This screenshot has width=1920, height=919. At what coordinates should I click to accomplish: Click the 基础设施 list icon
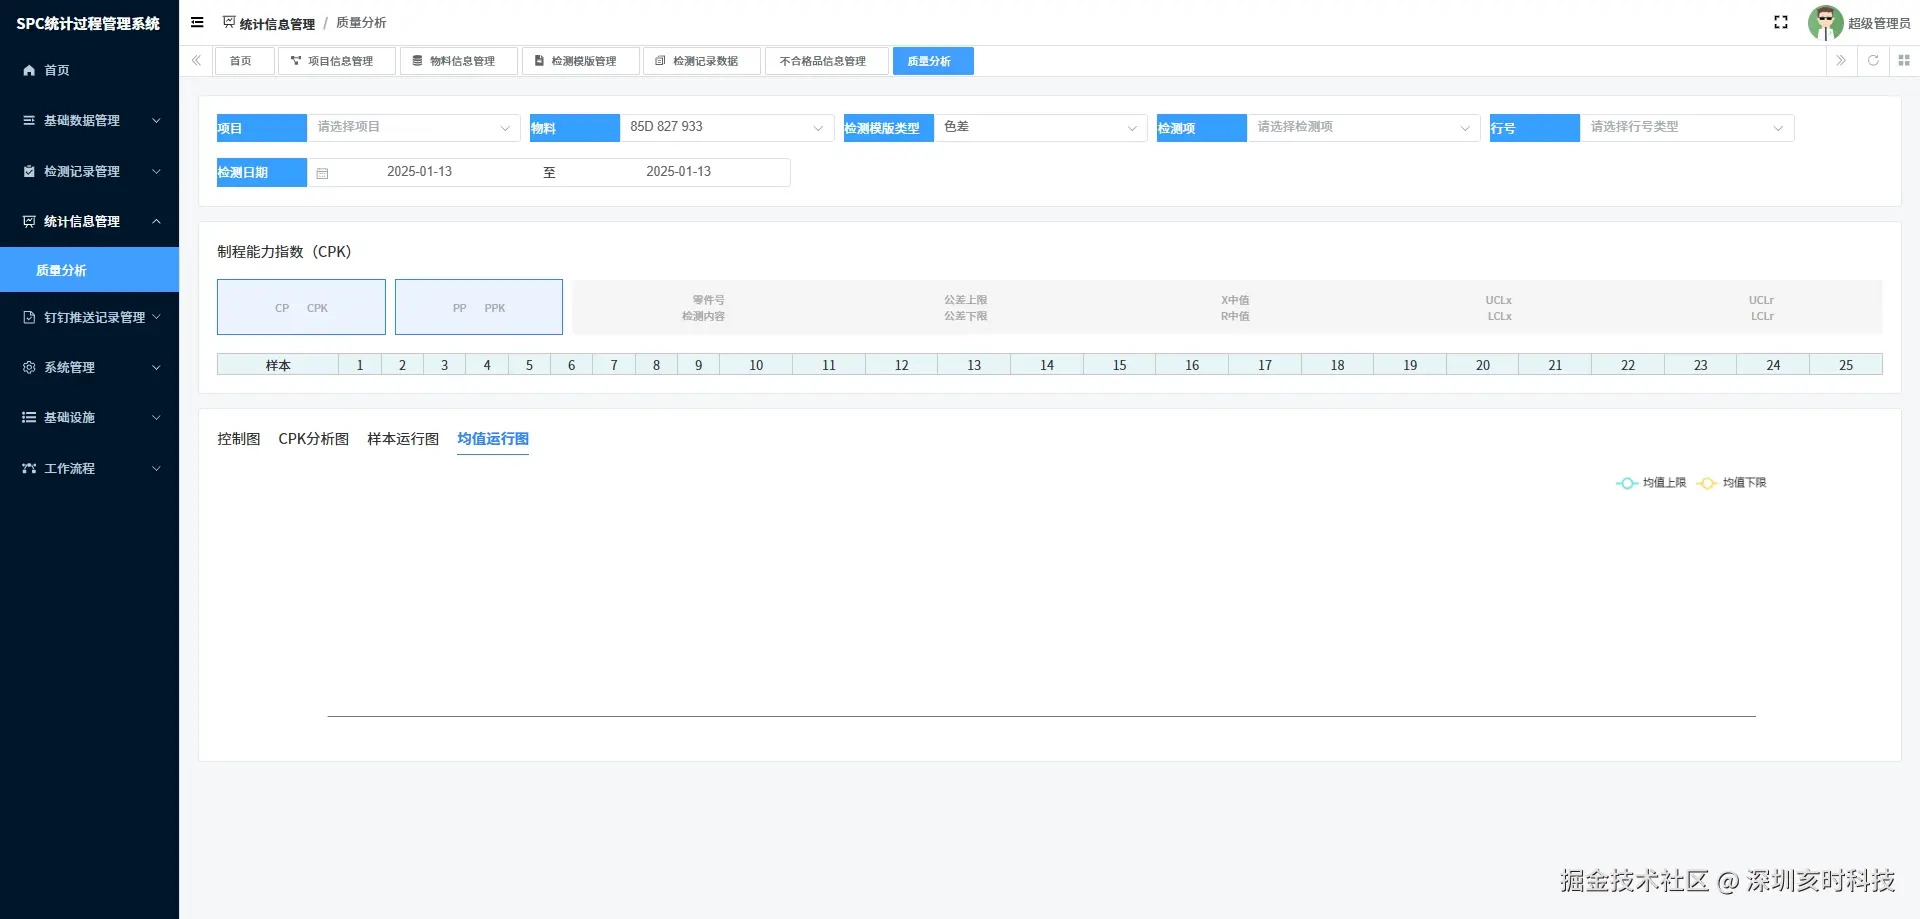[x=29, y=417]
